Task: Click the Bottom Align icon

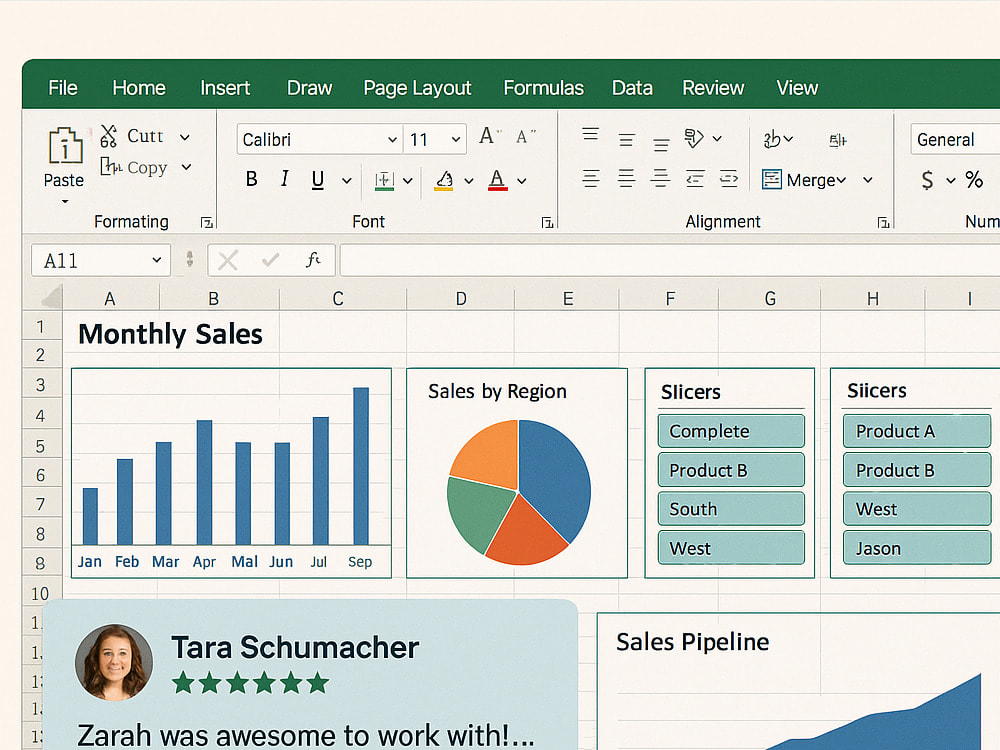Action: (661, 145)
